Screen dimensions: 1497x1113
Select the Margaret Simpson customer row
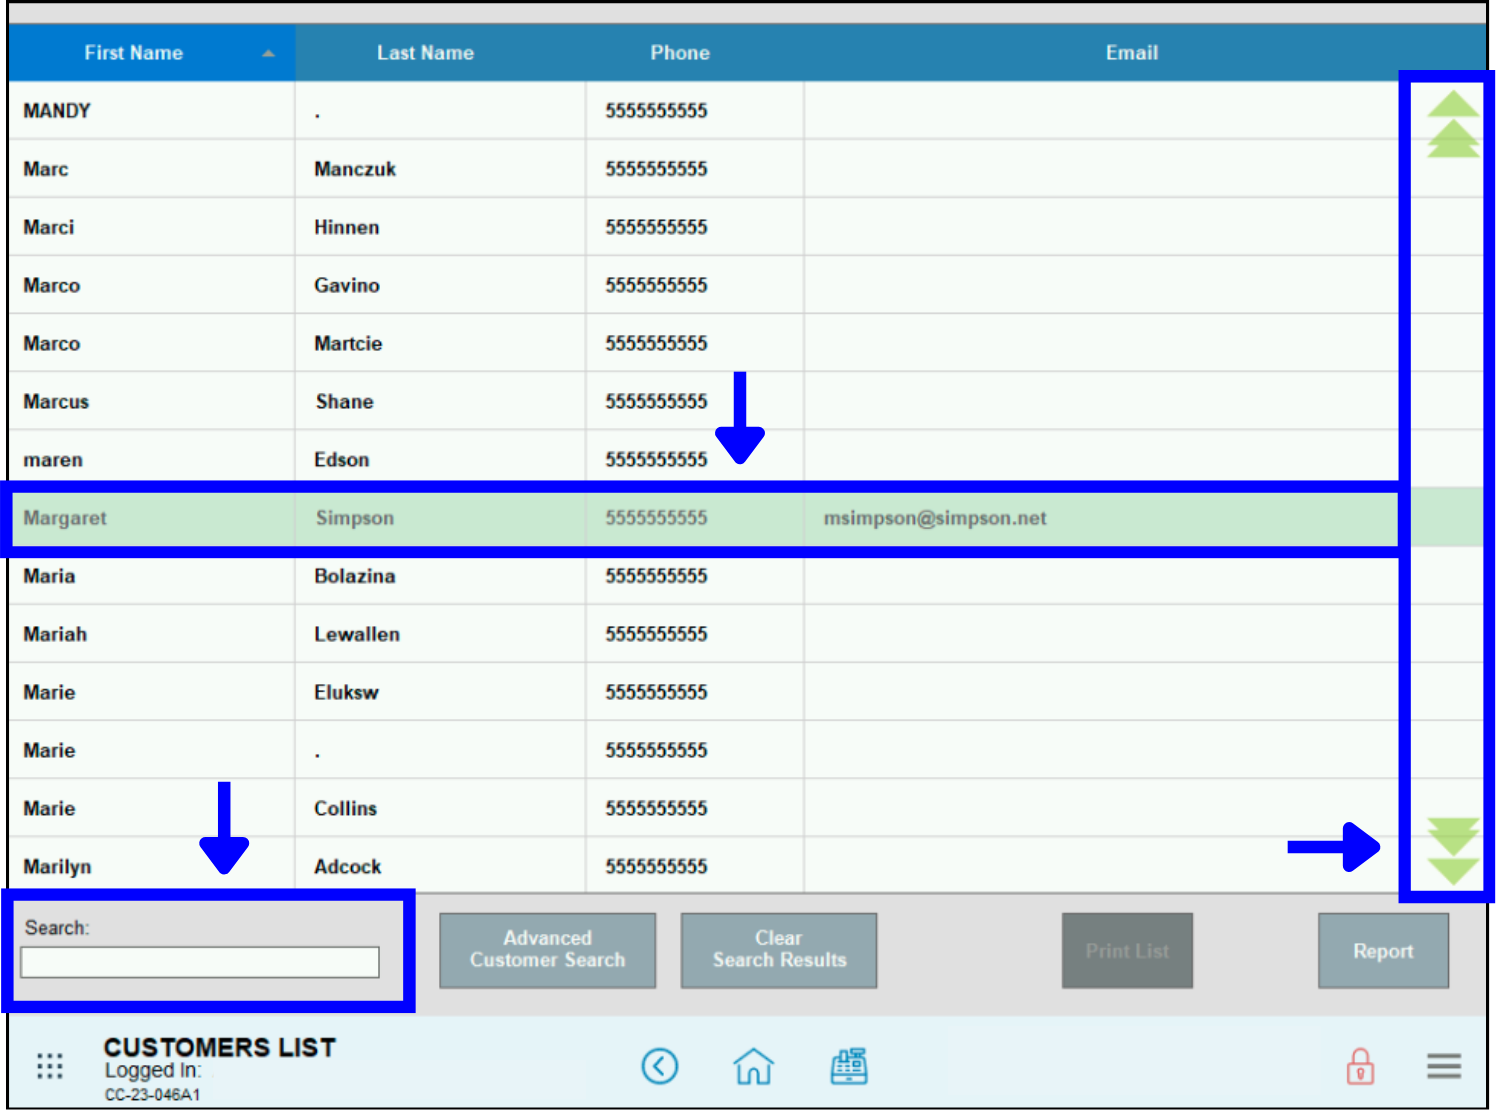coord(600,518)
